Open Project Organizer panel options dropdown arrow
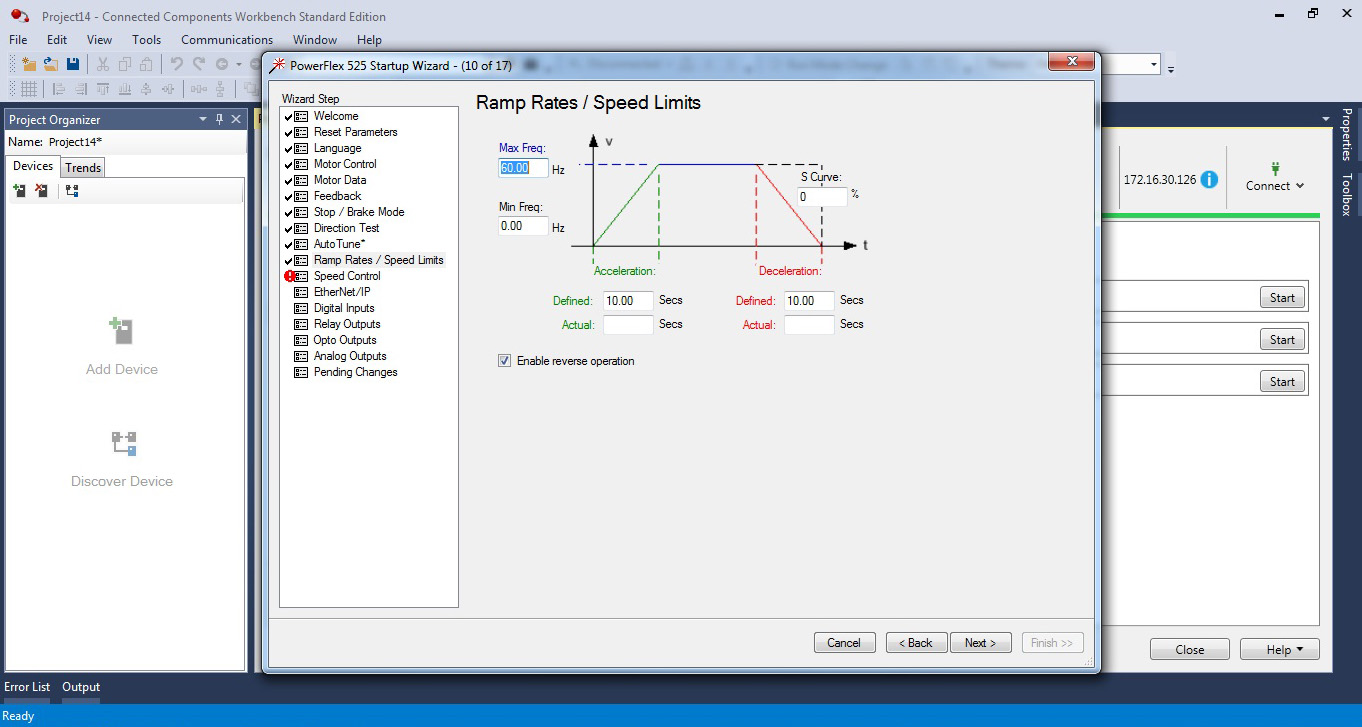 (x=203, y=119)
